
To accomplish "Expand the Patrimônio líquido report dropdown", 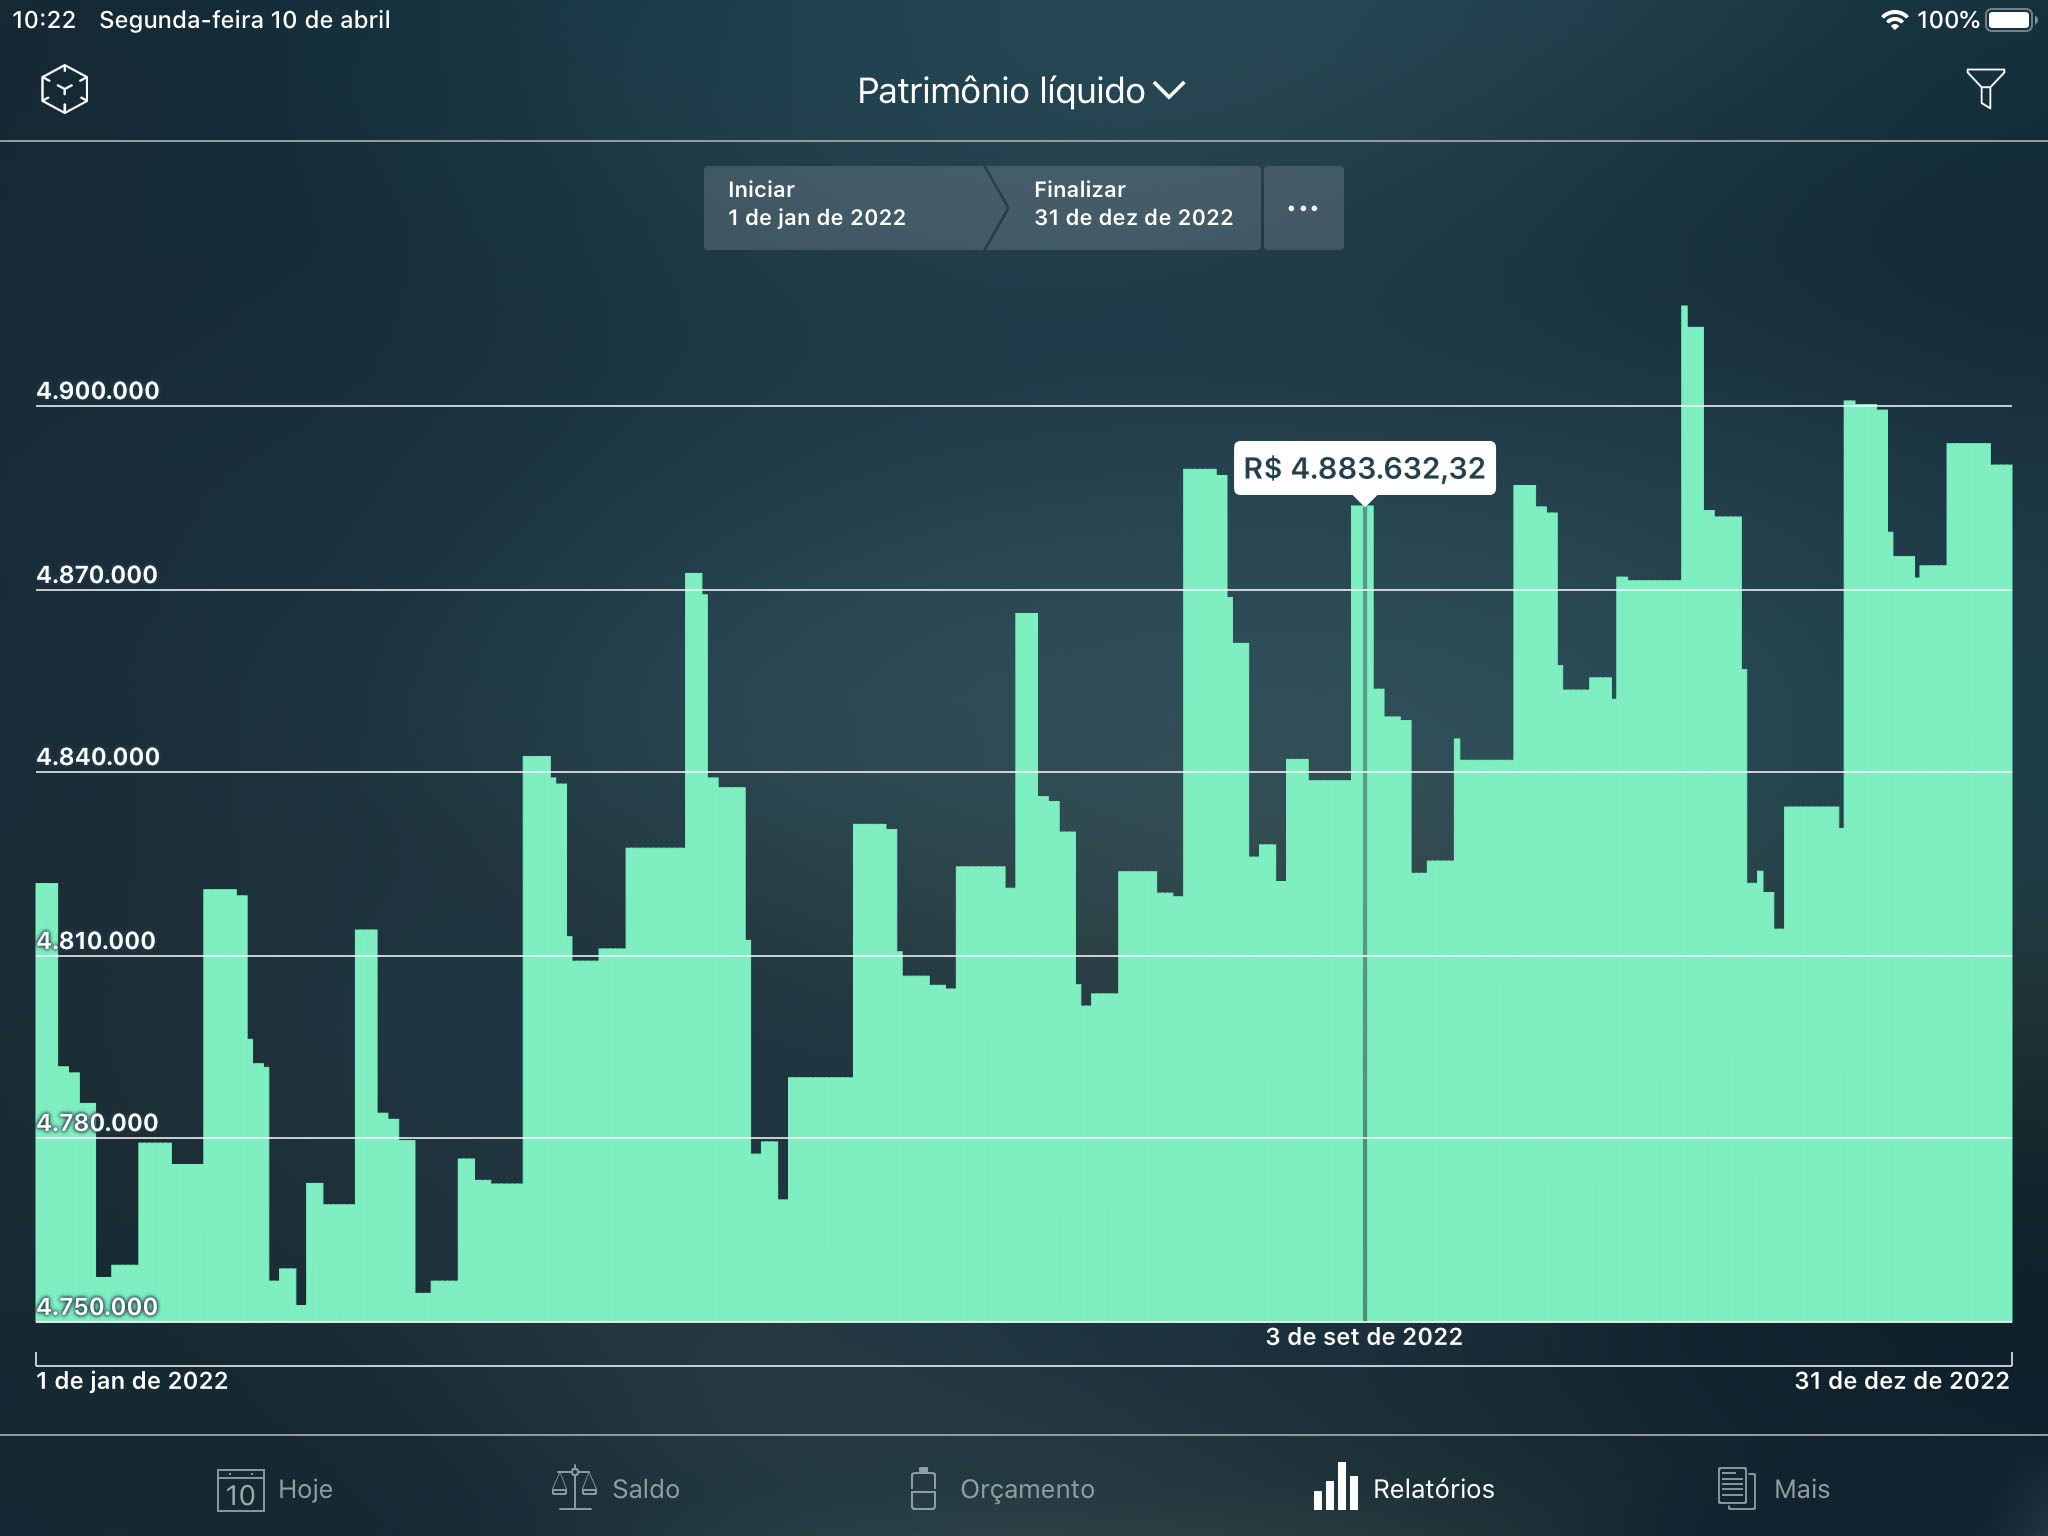I will (1021, 91).
